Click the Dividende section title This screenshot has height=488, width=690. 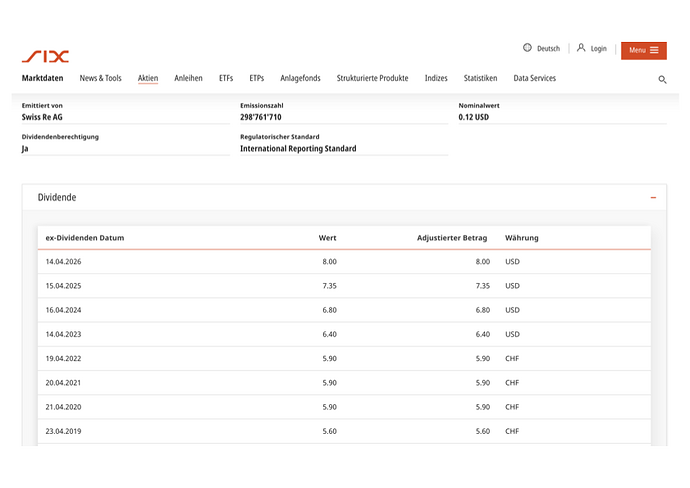[x=57, y=197]
